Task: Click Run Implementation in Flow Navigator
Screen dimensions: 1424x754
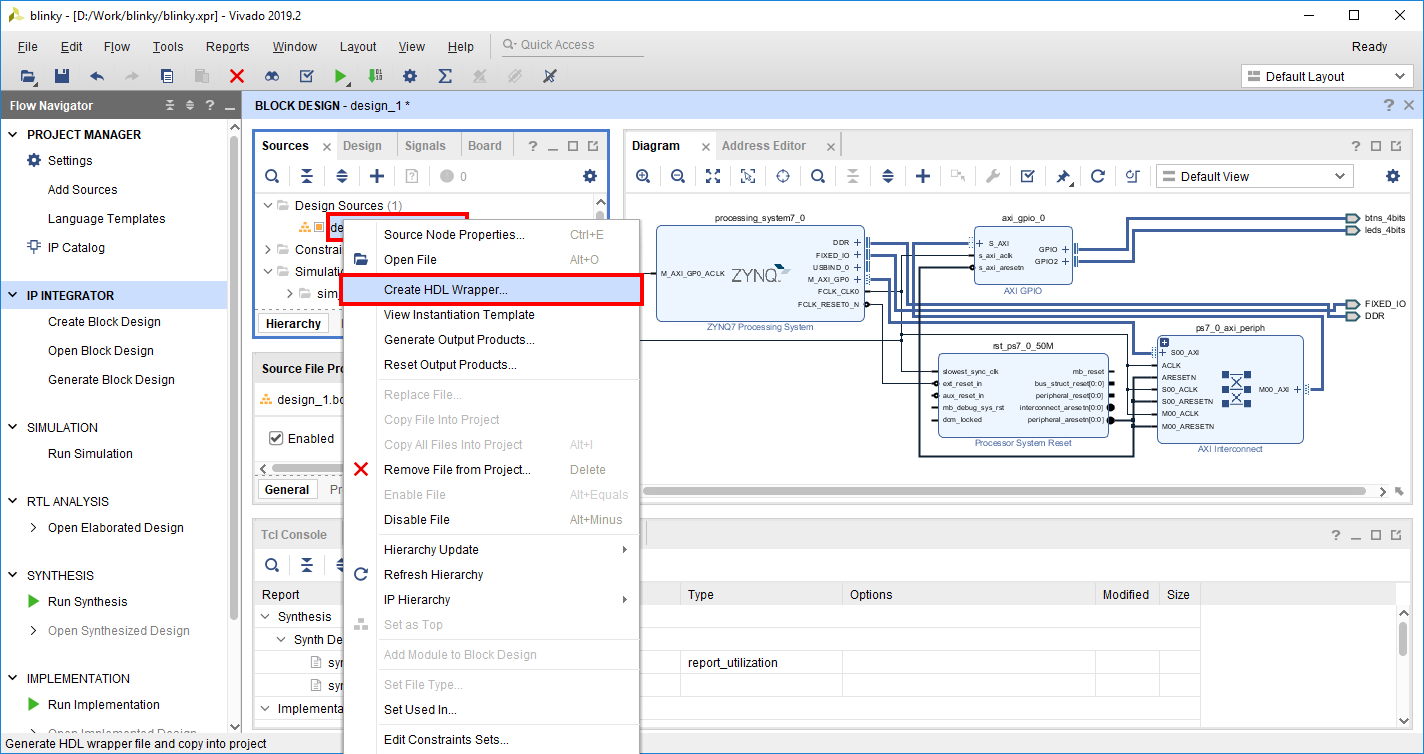Action: [x=104, y=704]
